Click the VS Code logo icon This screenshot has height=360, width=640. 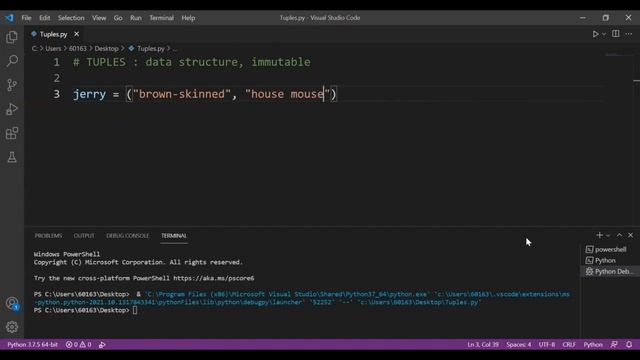pos(9,18)
